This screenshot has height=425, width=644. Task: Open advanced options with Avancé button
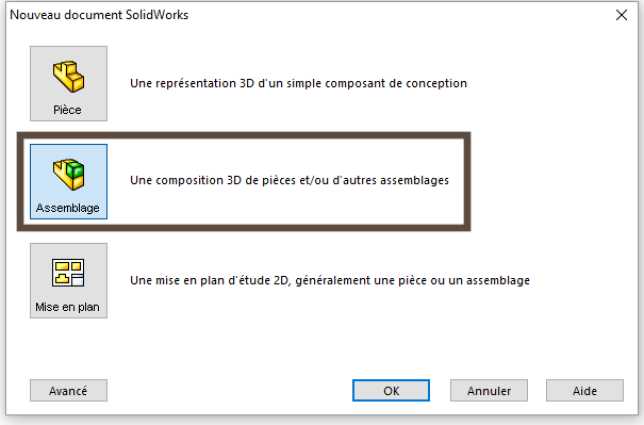[x=68, y=391]
